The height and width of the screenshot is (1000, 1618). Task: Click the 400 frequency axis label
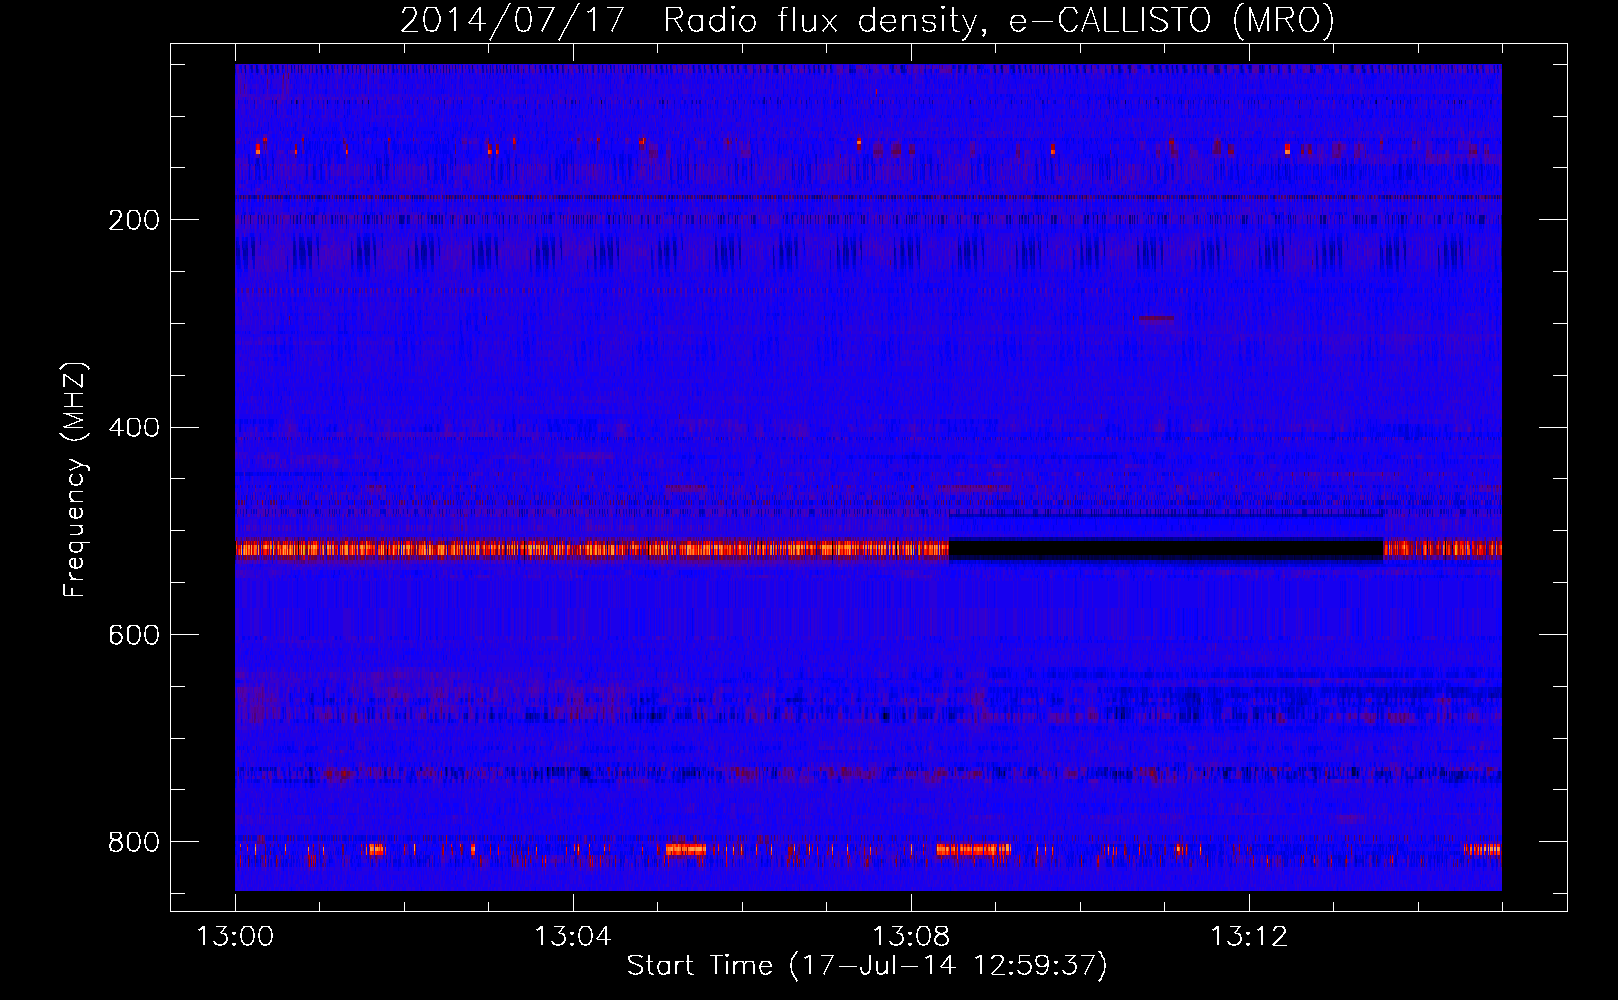134,428
